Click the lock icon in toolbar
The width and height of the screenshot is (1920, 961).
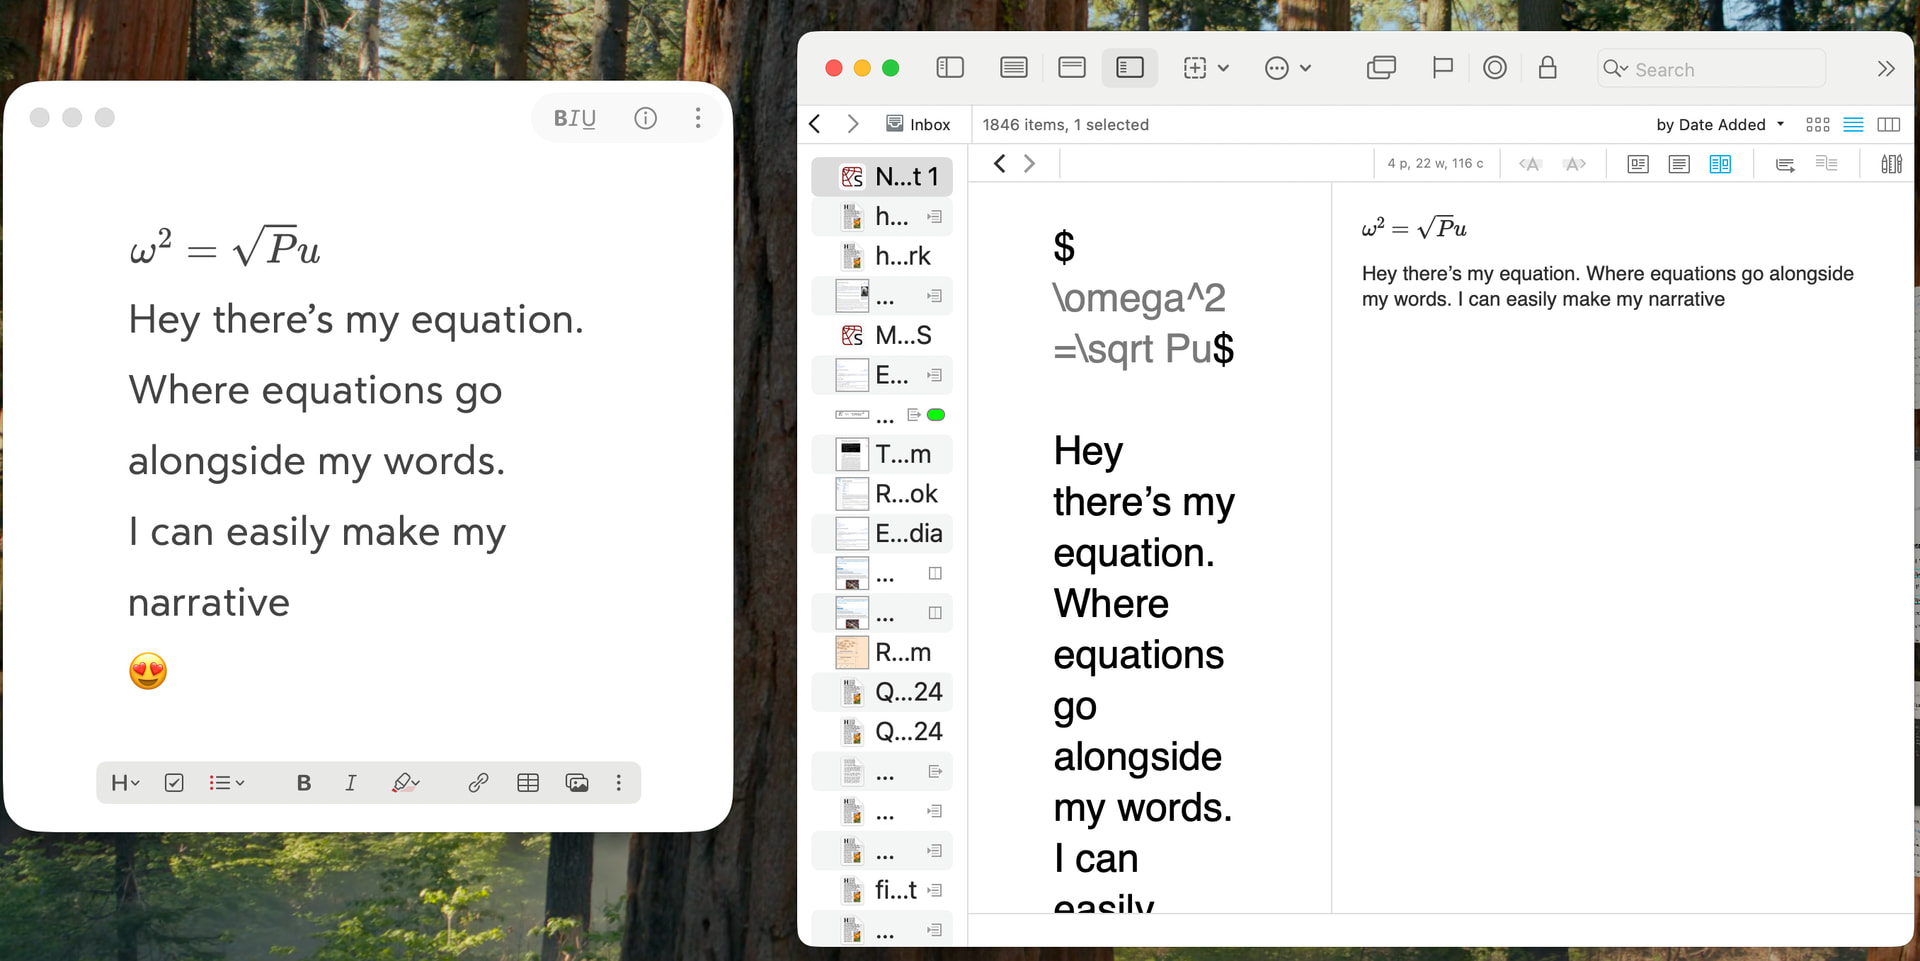1547,68
